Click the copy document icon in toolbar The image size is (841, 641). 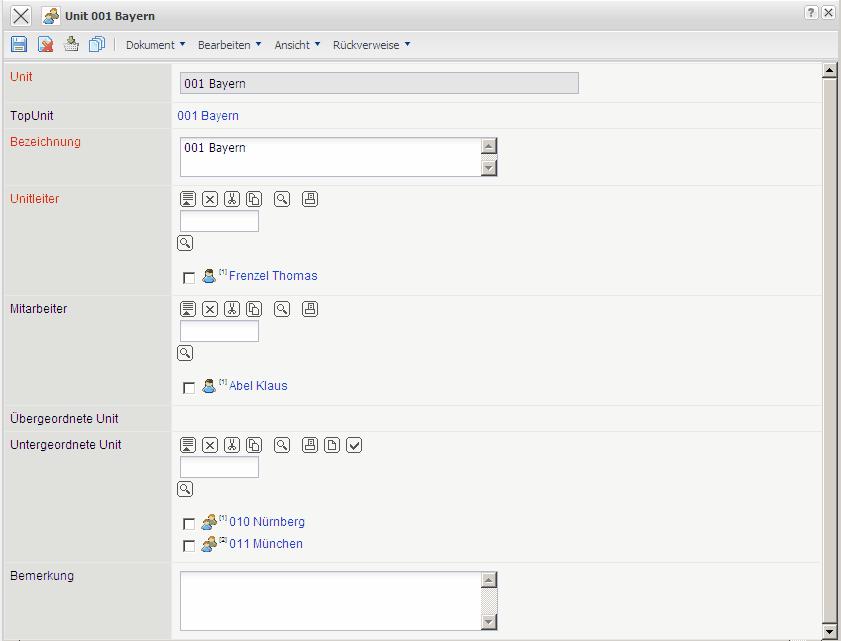(x=97, y=45)
